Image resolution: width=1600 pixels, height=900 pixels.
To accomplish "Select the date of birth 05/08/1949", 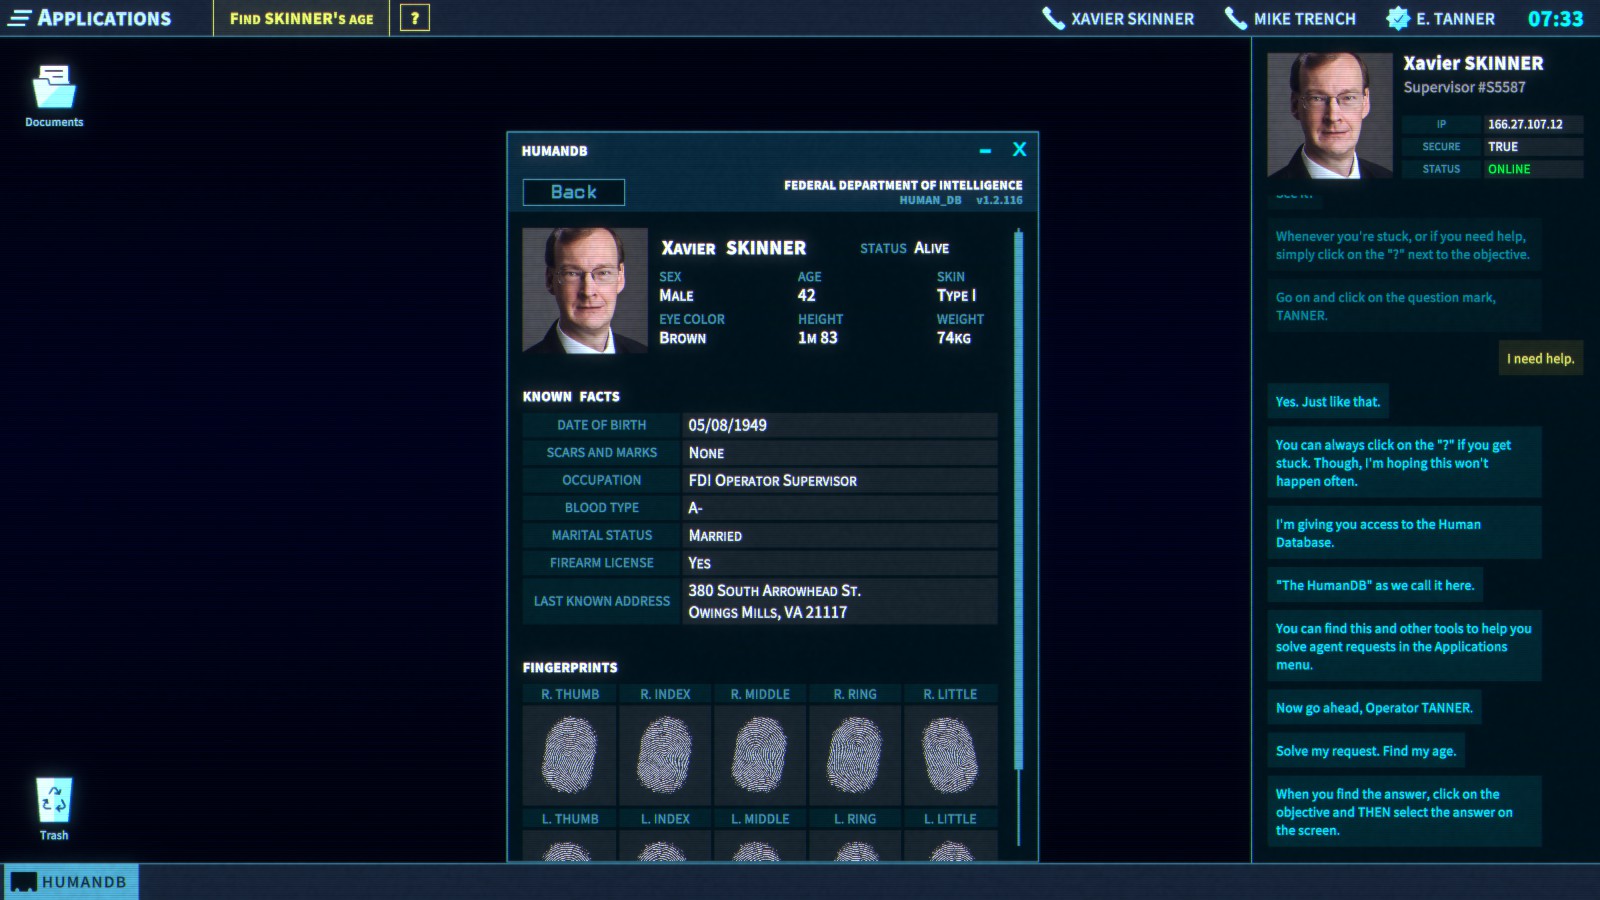I will [x=728, y=425].
